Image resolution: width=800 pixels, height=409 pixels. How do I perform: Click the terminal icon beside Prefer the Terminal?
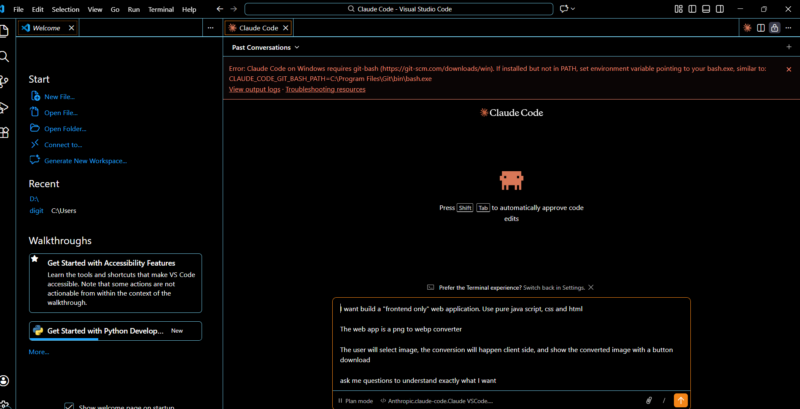[431, 288]
